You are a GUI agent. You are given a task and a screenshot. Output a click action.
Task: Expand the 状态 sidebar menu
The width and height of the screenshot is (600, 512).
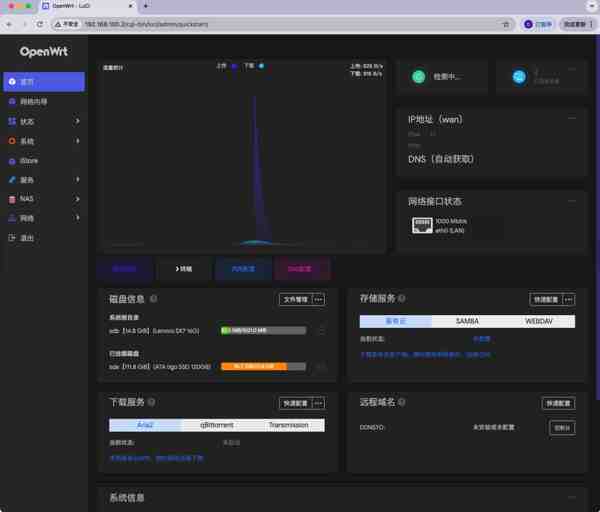[x=77, y=121]
